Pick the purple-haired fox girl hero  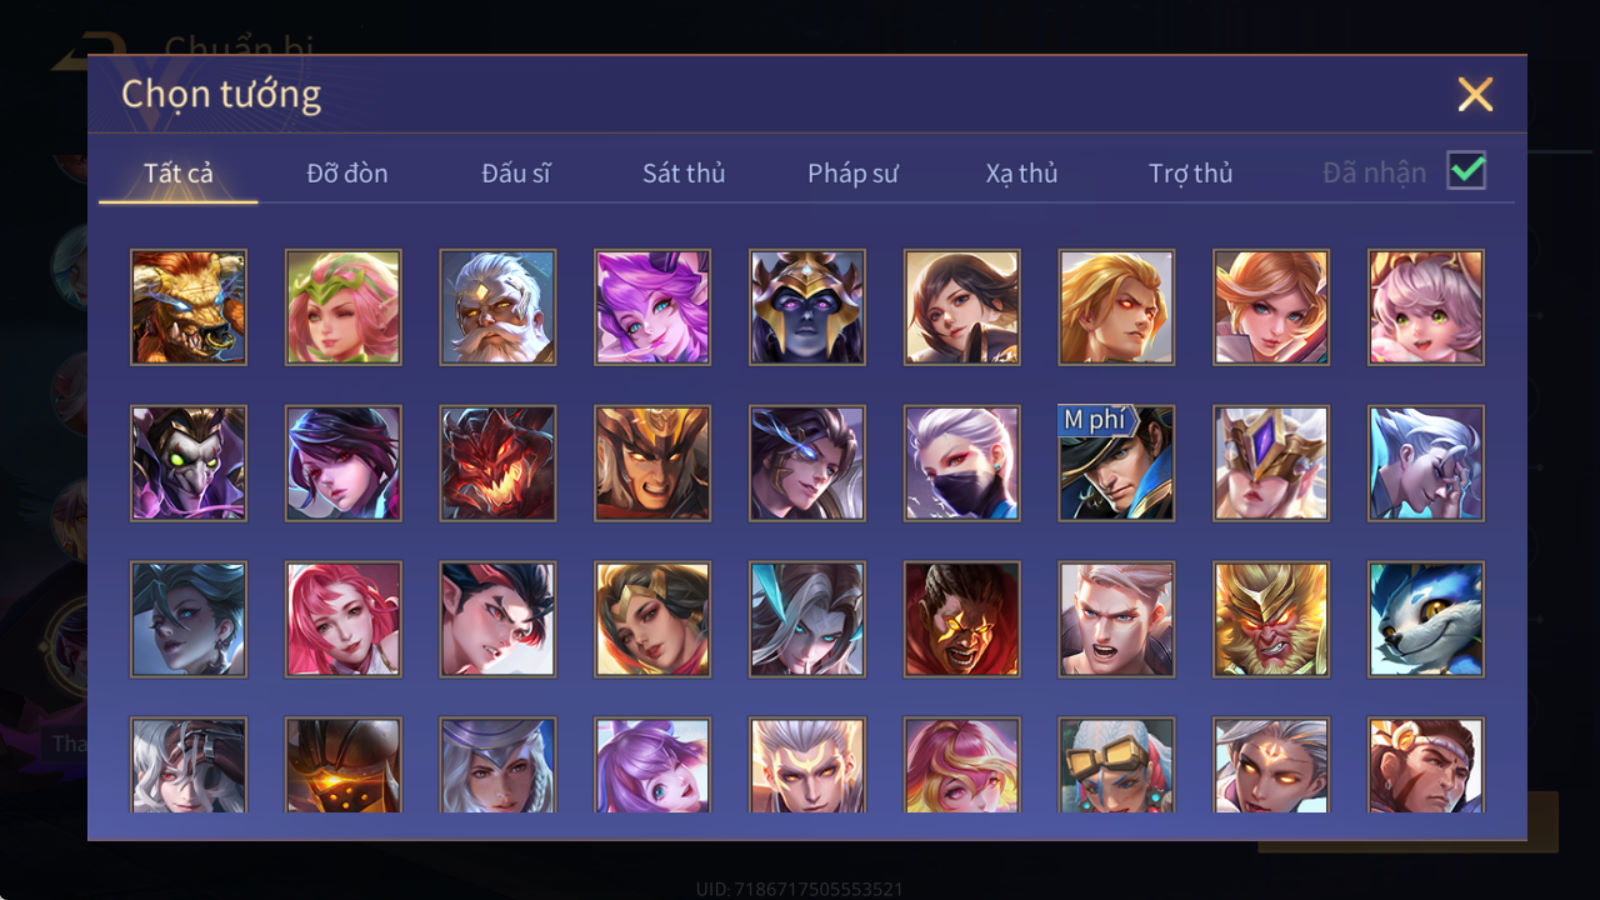(652, 307)
